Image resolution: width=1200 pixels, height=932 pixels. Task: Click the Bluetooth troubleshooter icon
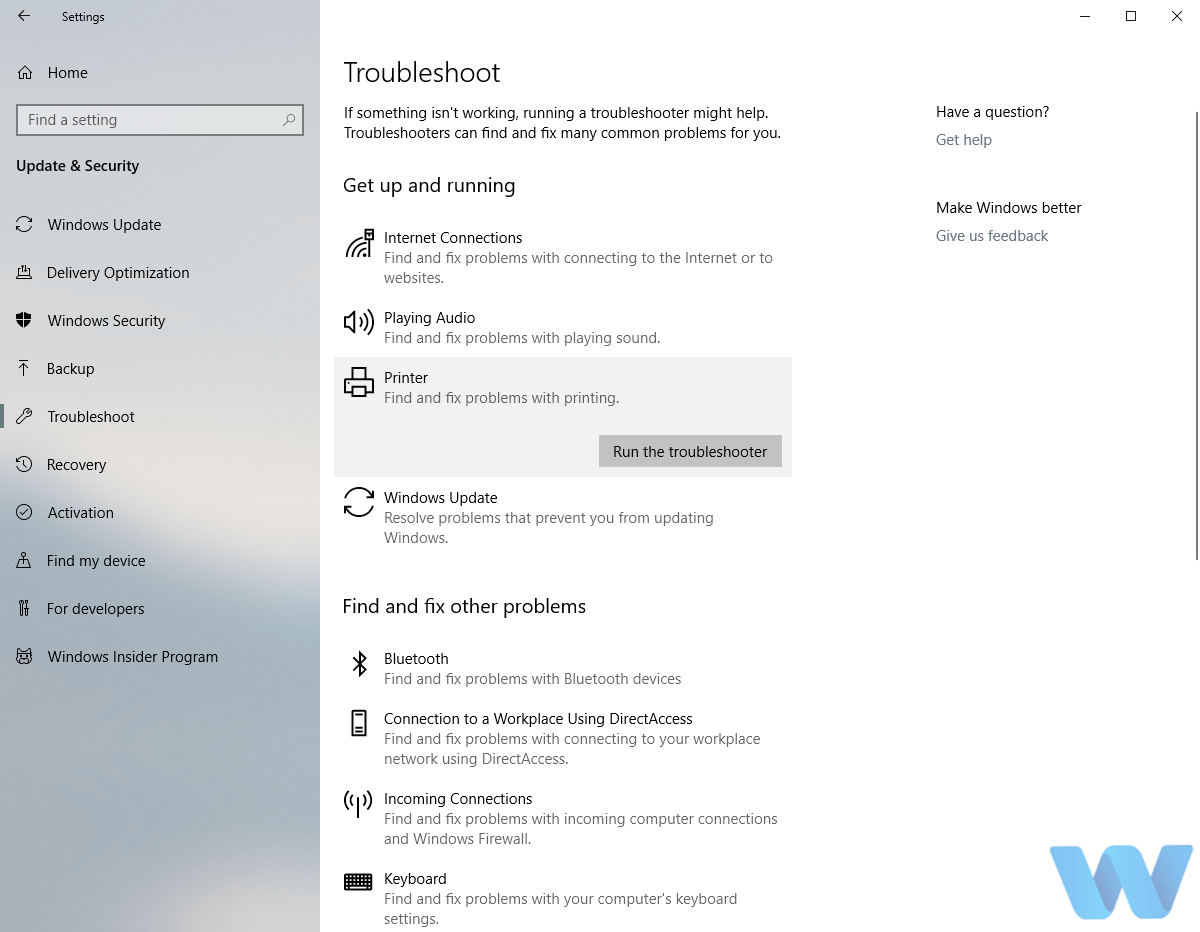point(359,663)
